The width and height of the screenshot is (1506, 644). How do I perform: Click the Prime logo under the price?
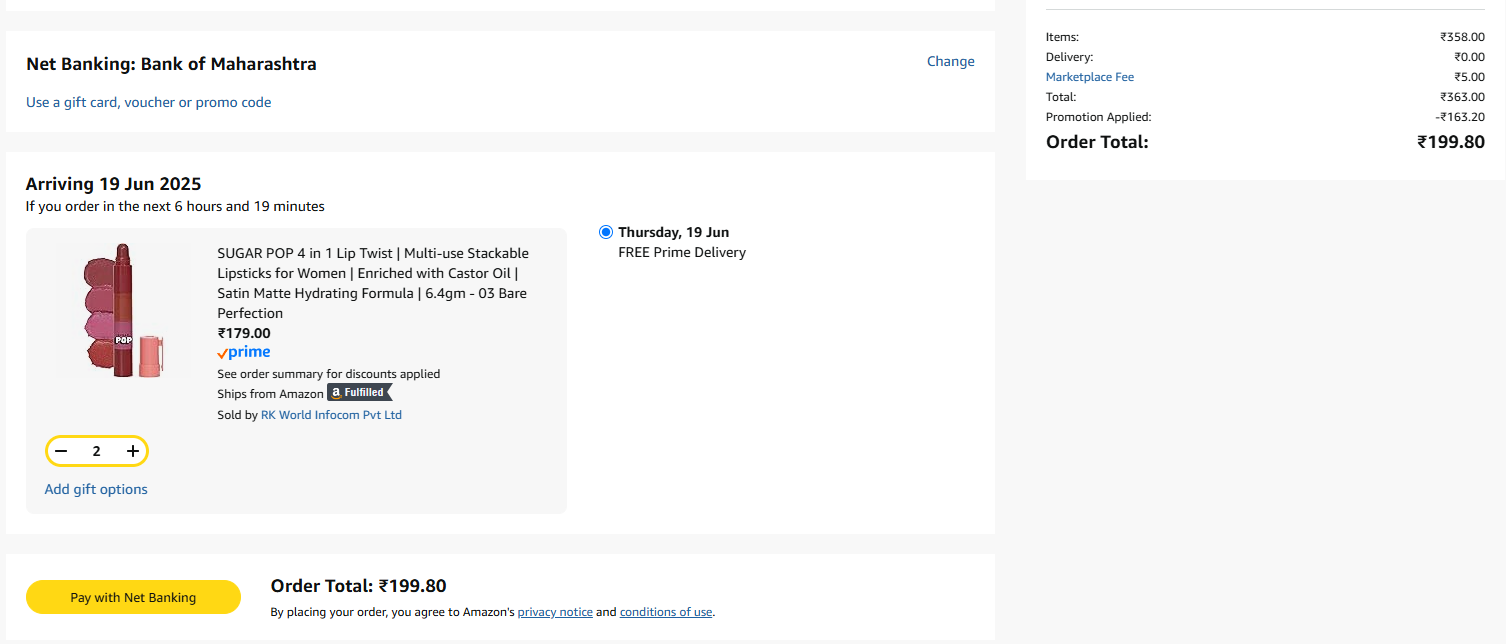[x=244, y=352]
